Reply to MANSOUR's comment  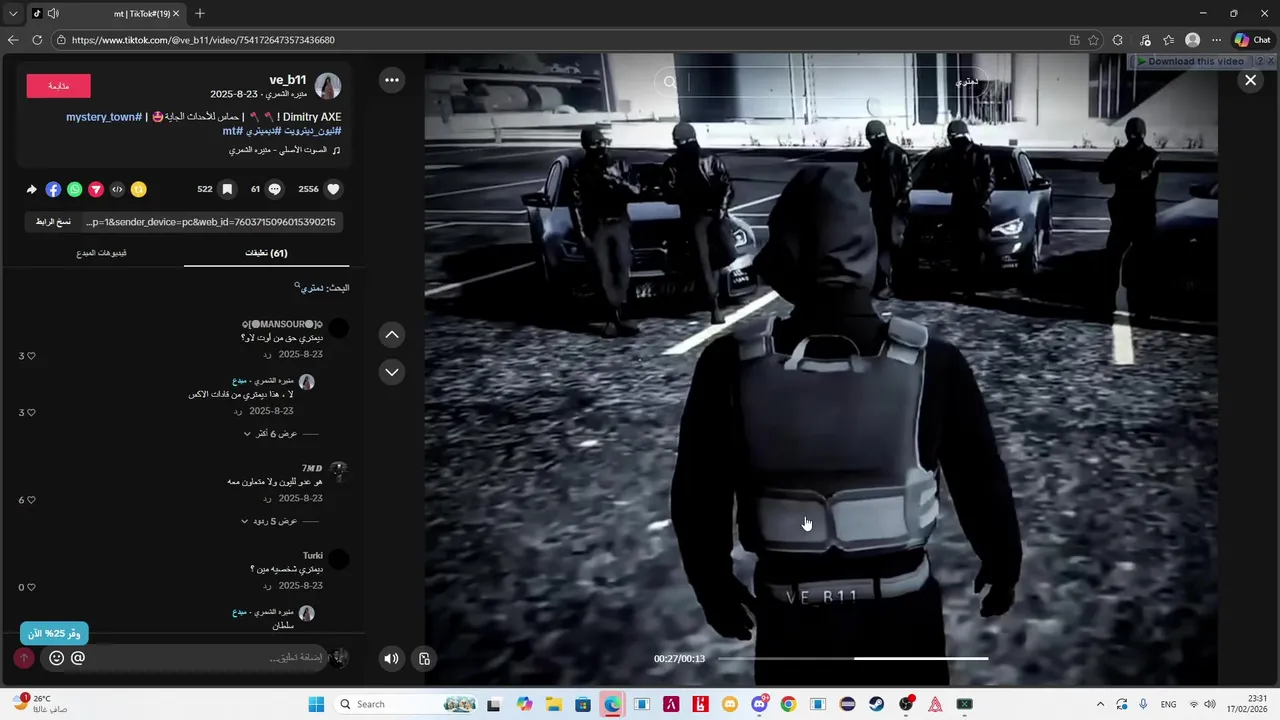click(267, 355)
